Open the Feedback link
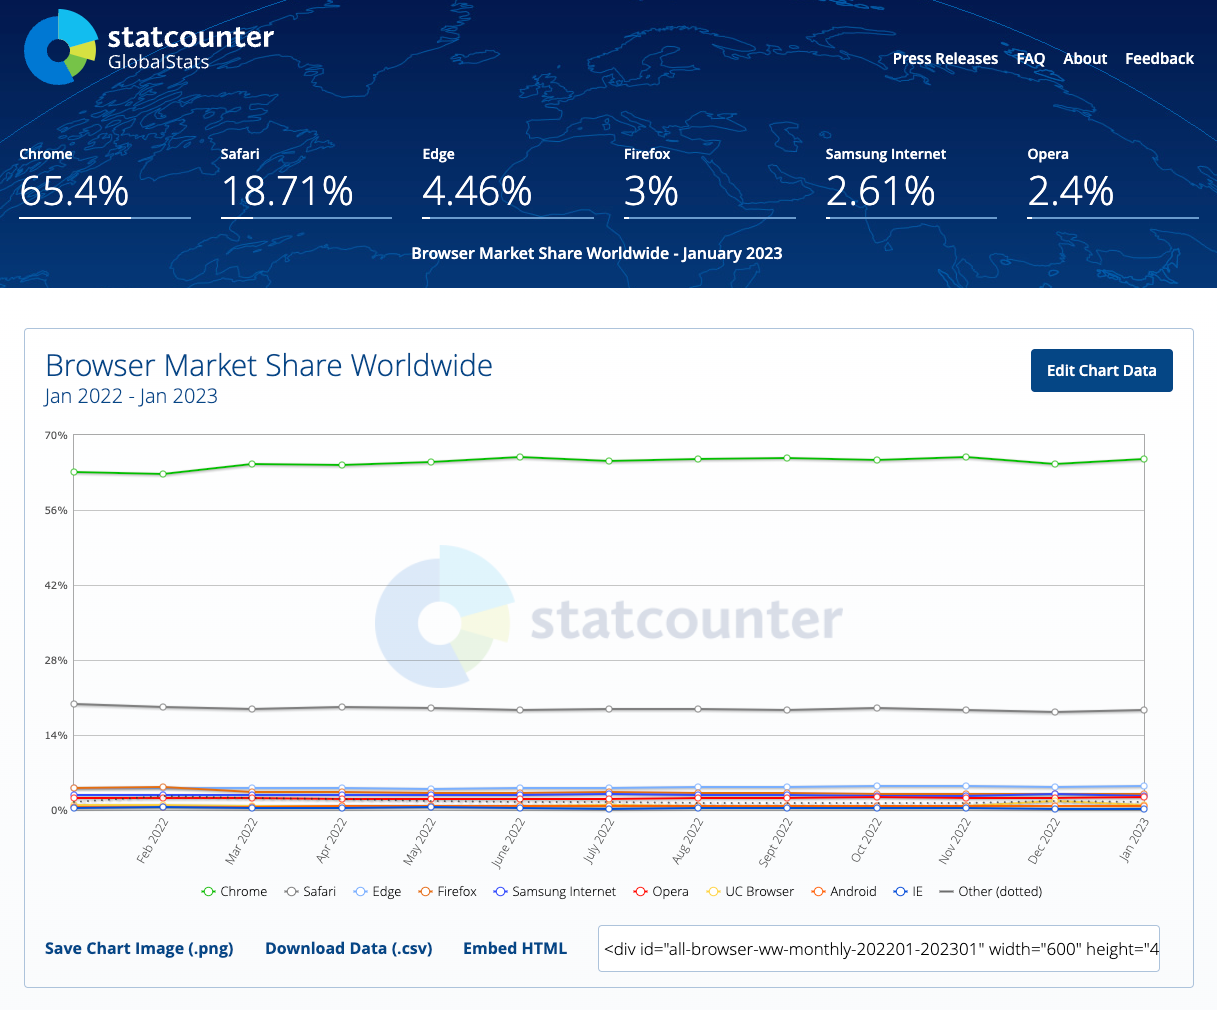 coord(1159,59)
